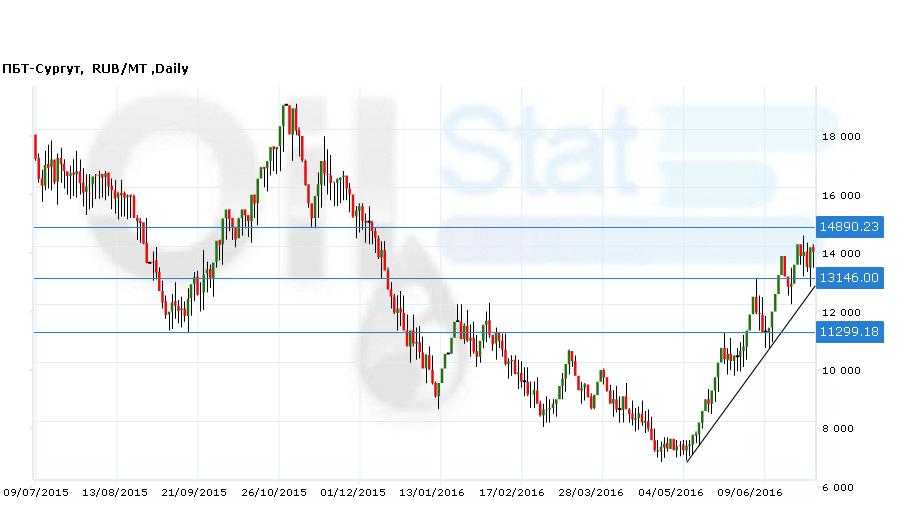Viewport: 909px width, 509px height.
Task: Click the 21/09/2015 date marker
Action: (x=195, y=492)
